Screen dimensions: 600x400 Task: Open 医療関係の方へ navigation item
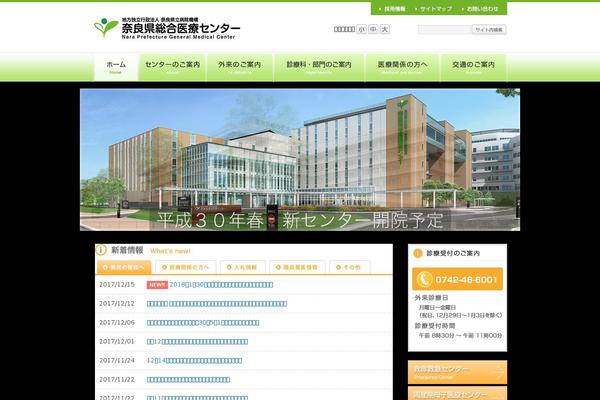pos(403,67)
